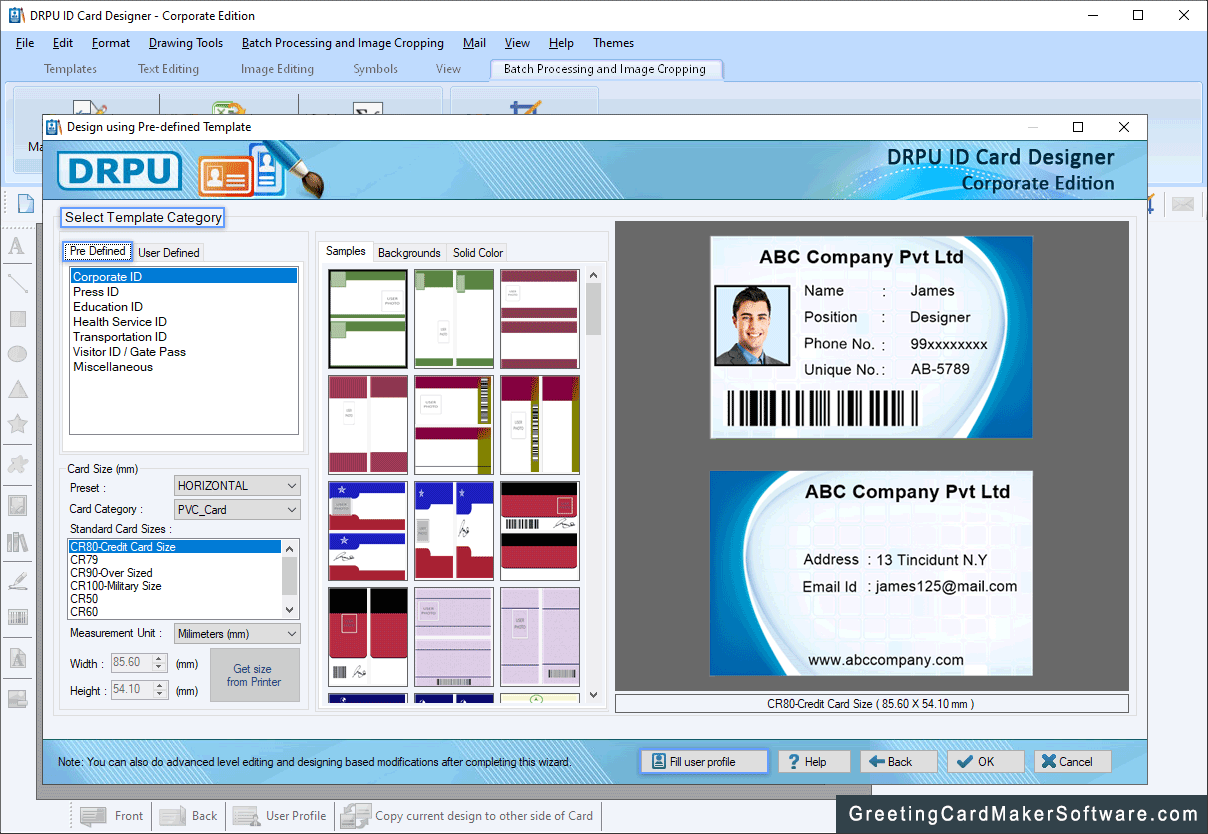Click the Width value stepper arrows
Image resolution: width=1208 pixels, height=834 pixels.
click(159, 663)
